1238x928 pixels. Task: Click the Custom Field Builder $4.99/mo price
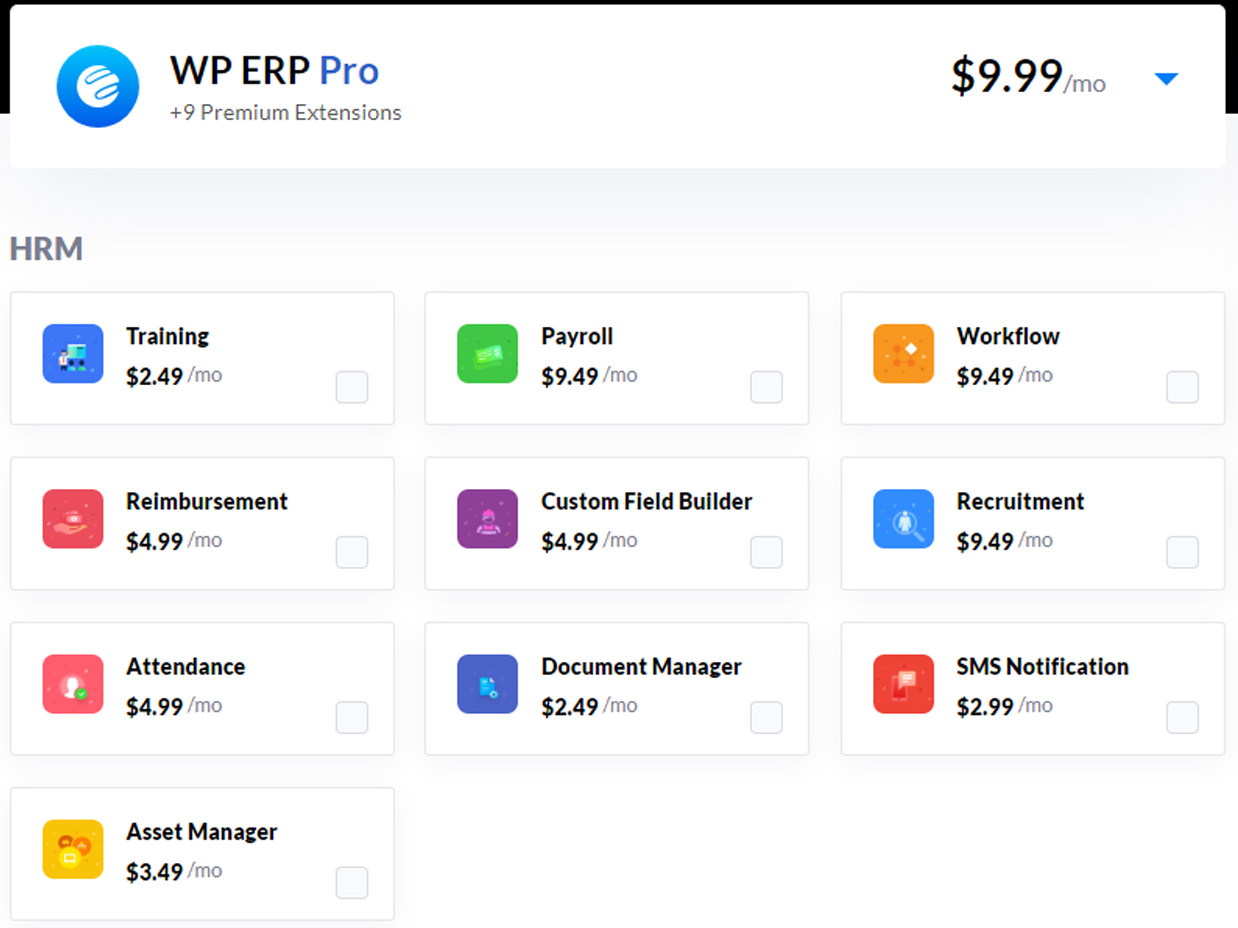[589, 541]
